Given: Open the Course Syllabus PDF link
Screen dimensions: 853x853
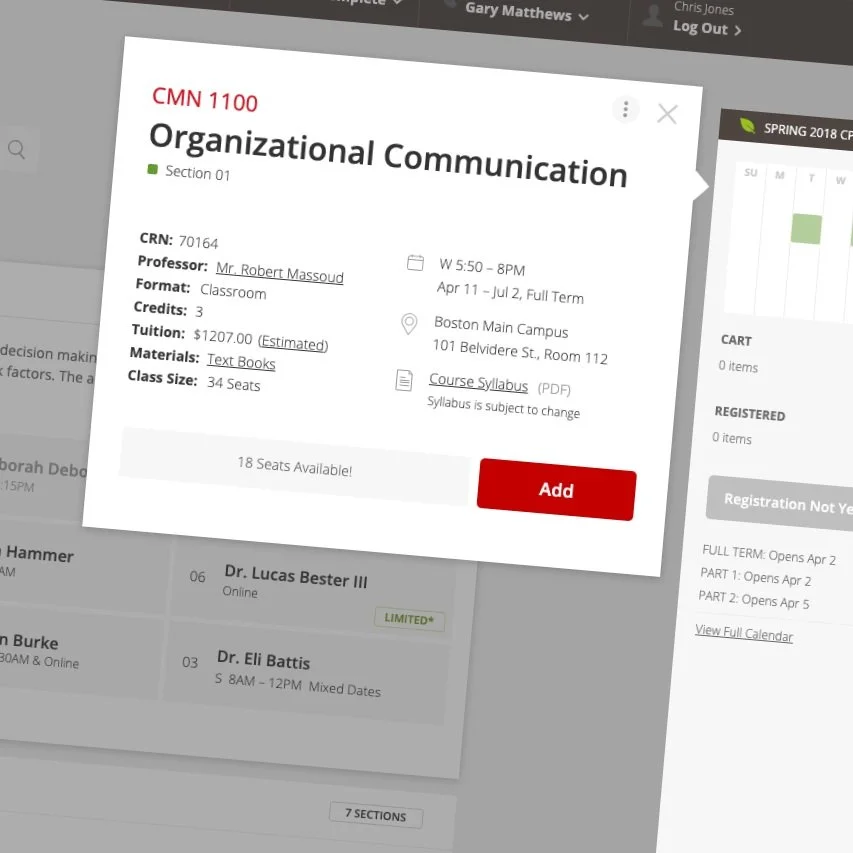Looking at the screenshot, I should point(478,382).
